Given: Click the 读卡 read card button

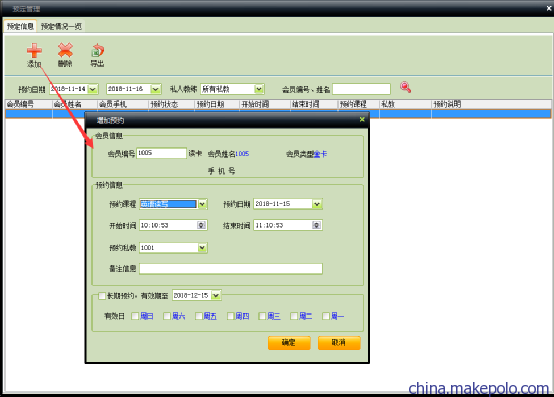Looking at the screenshot, I should [x=195, y=153].
